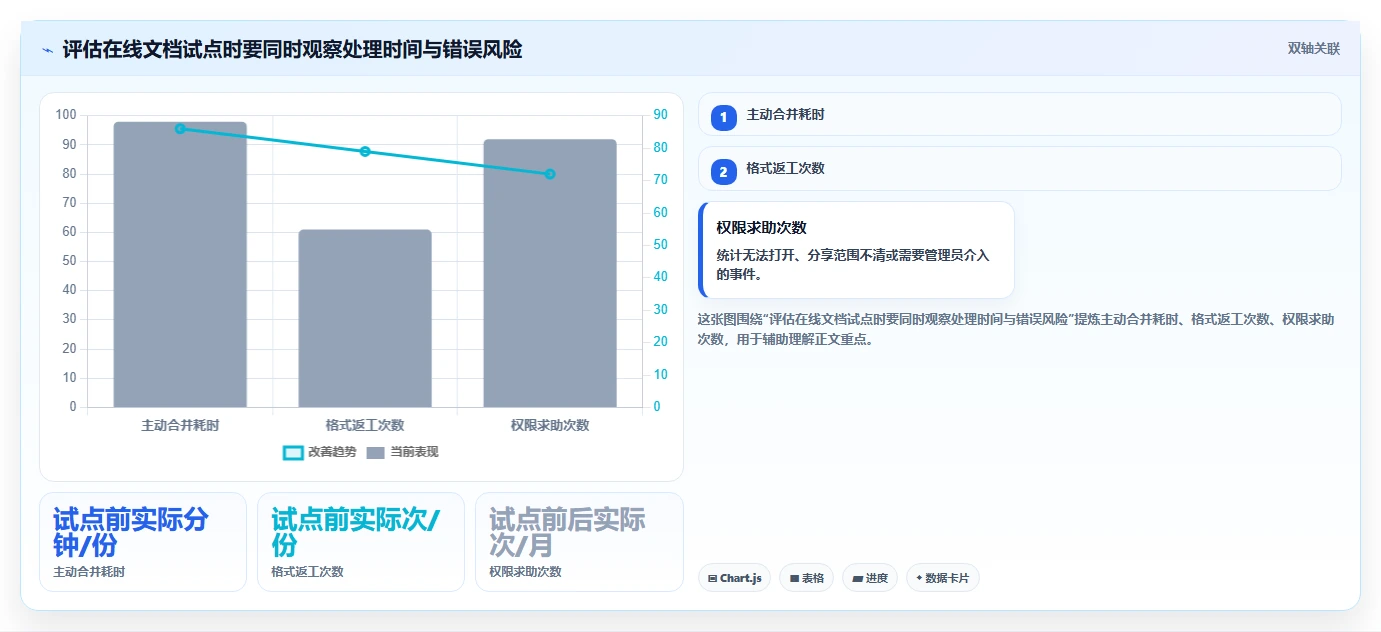Open the 主动合并耗时 accordion item
Viewport: 1381px width, 632px height.
coord(1019,114)
